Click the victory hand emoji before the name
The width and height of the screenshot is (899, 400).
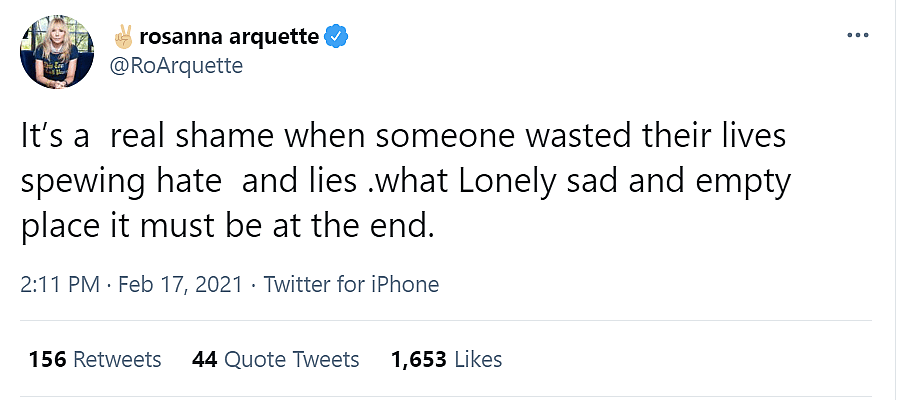click(x=123, y=38)
